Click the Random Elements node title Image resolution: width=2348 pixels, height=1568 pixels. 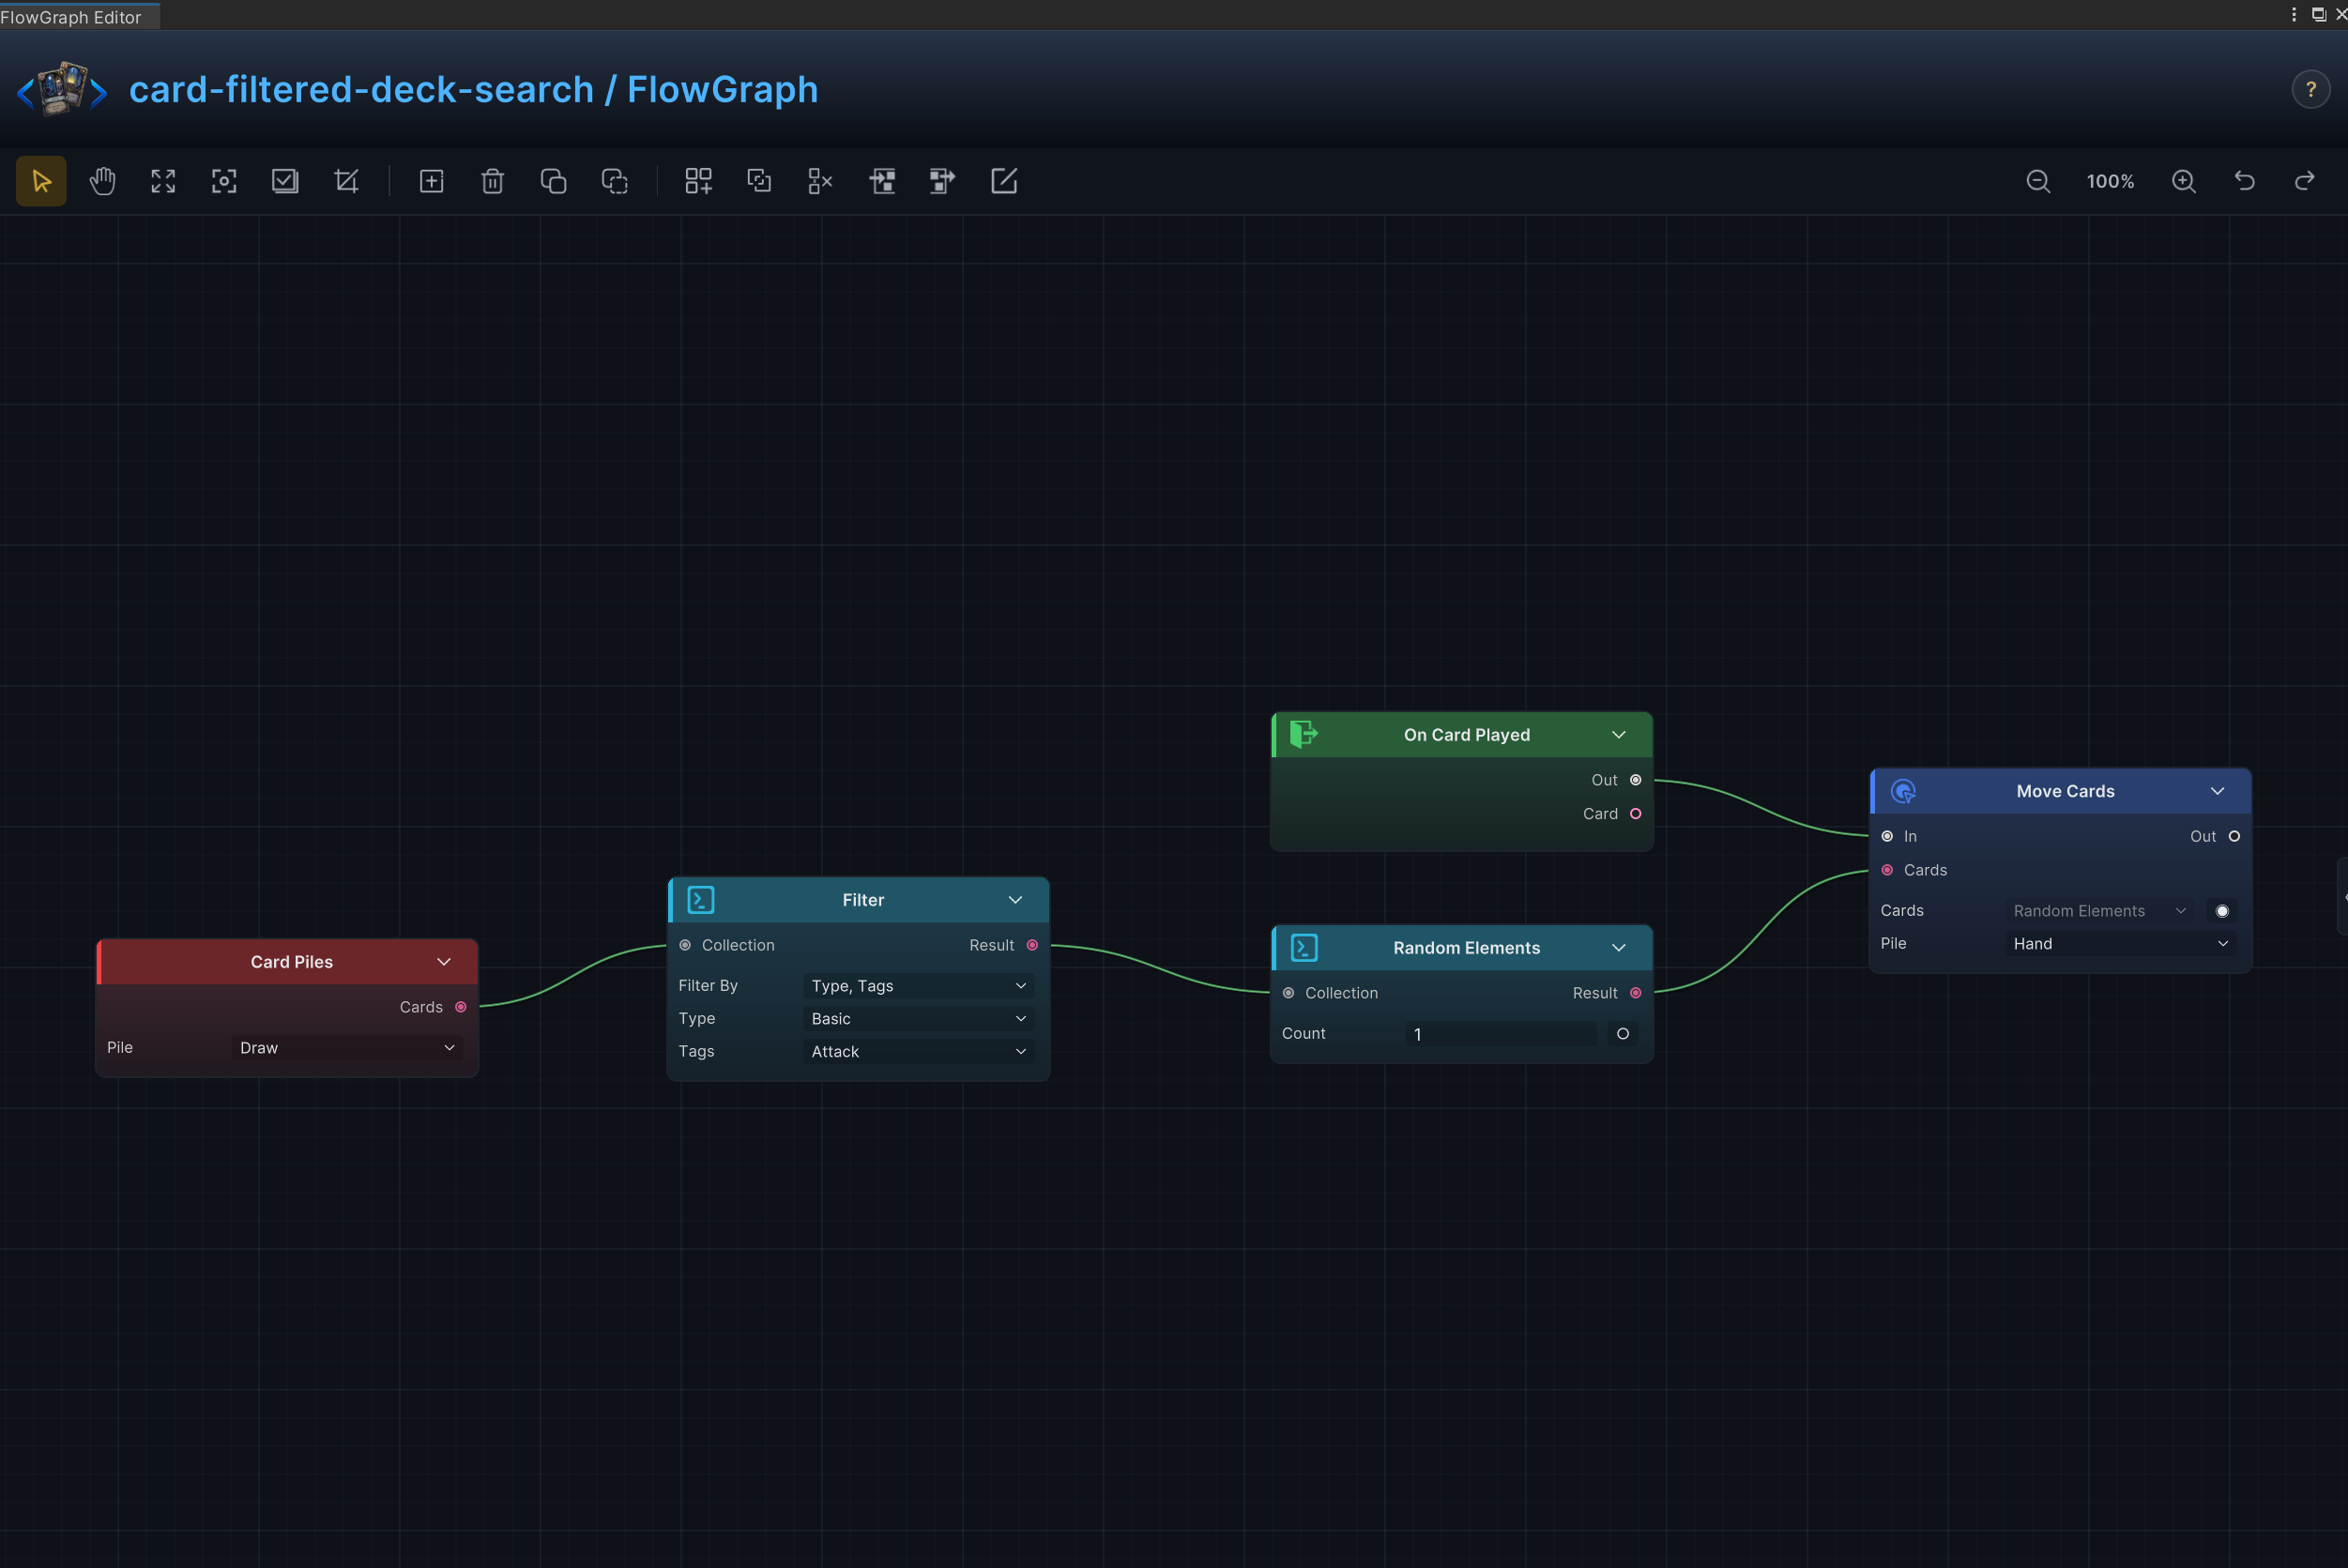point(1466,948)
